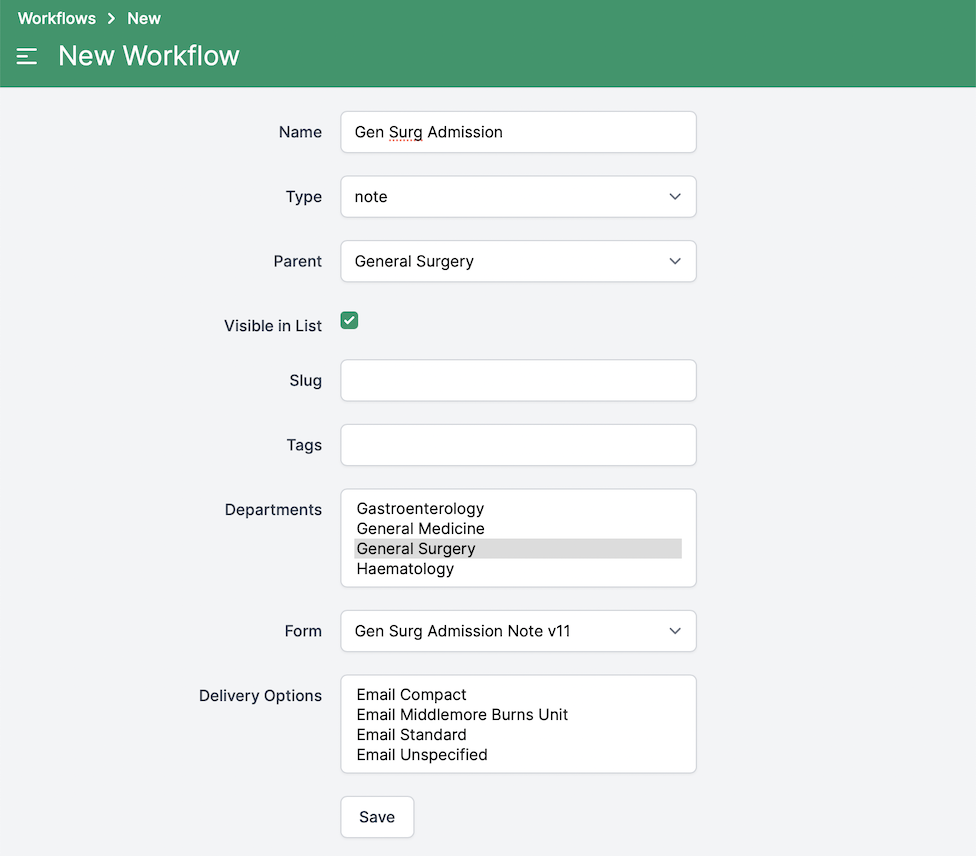Open the Type dropdown

518,197
